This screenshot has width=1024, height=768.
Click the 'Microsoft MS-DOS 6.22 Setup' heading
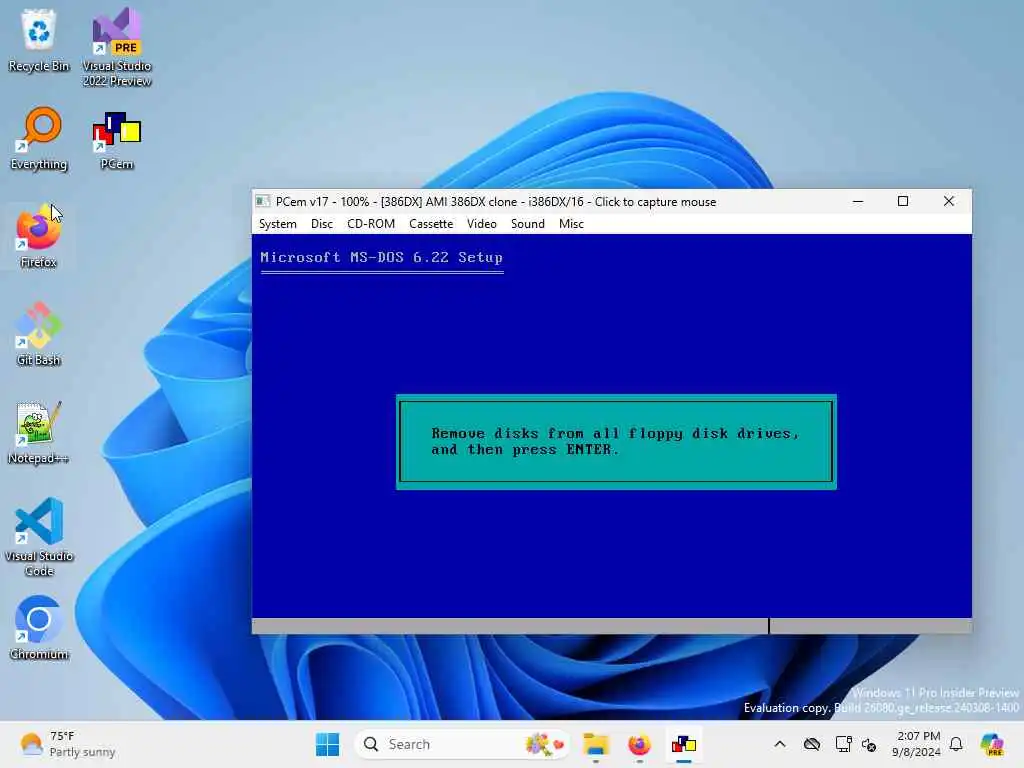click(x=381, y=257)
